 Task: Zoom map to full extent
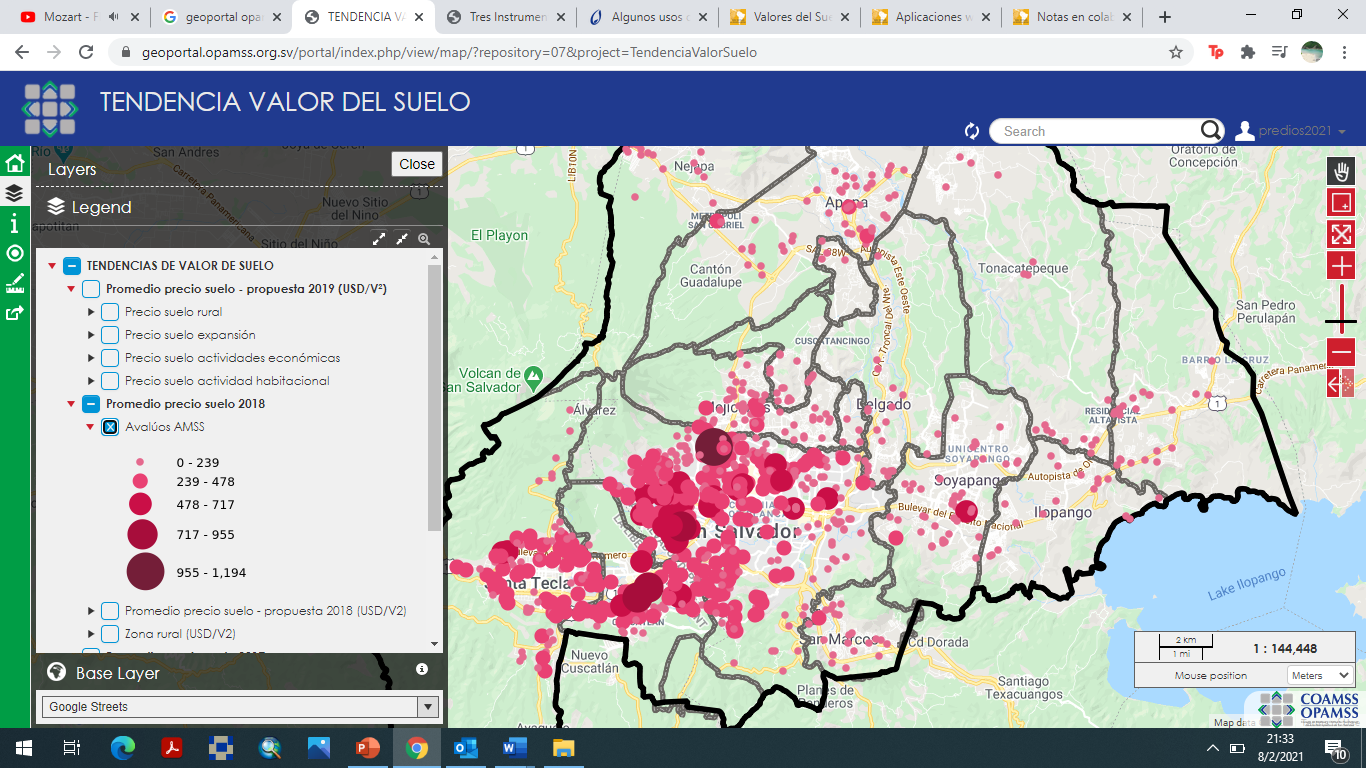click(1340, 234)
